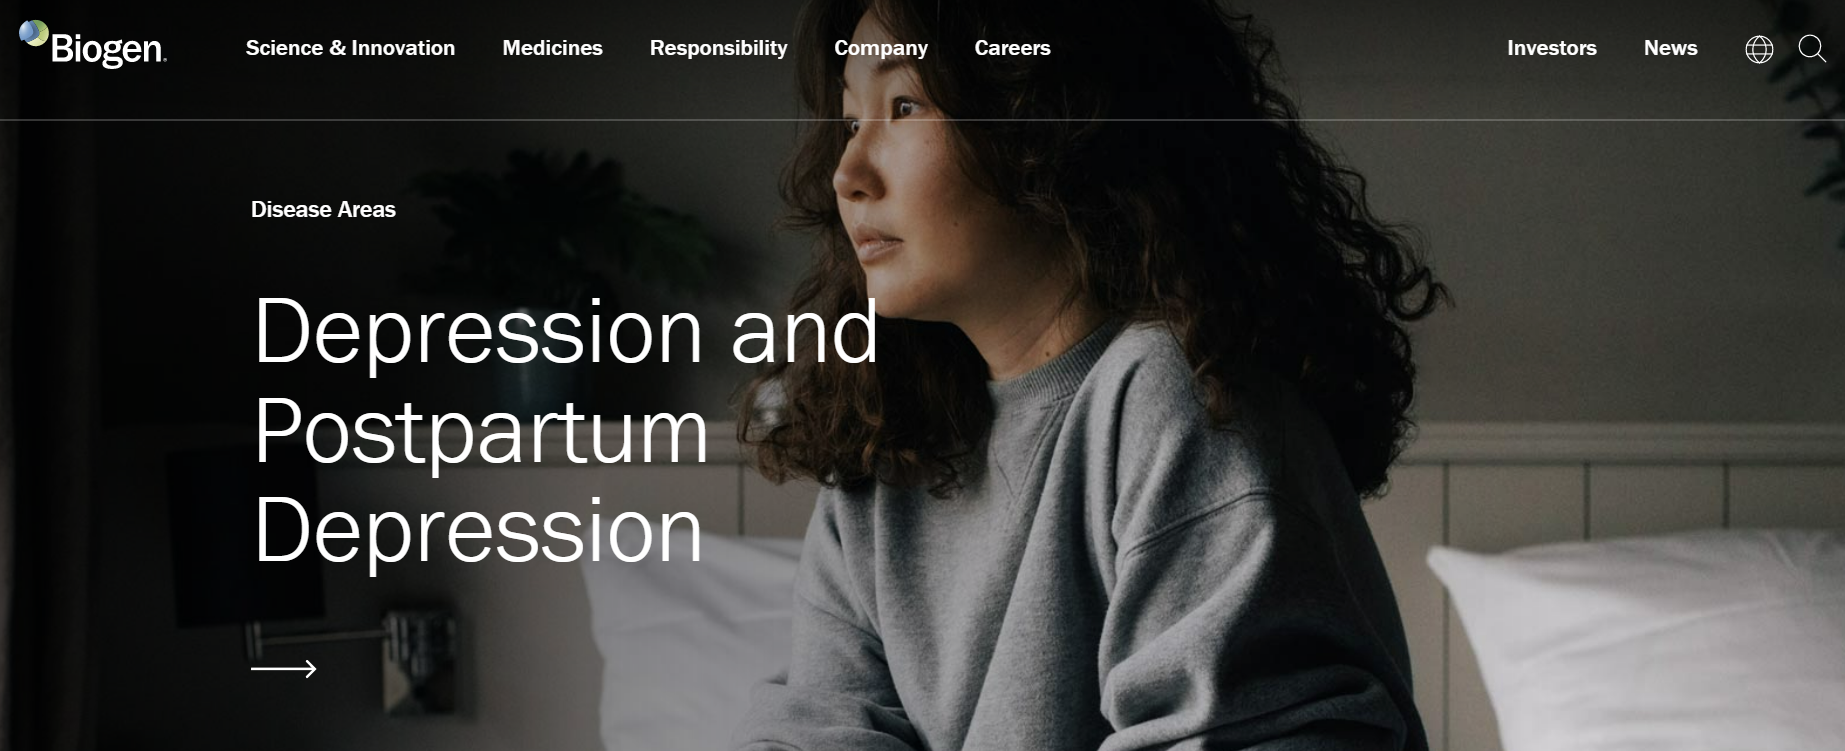Image resolution: width=1845 pixels, height=751 pixels.
Task: Open the Company menu item
Action: 881,48
